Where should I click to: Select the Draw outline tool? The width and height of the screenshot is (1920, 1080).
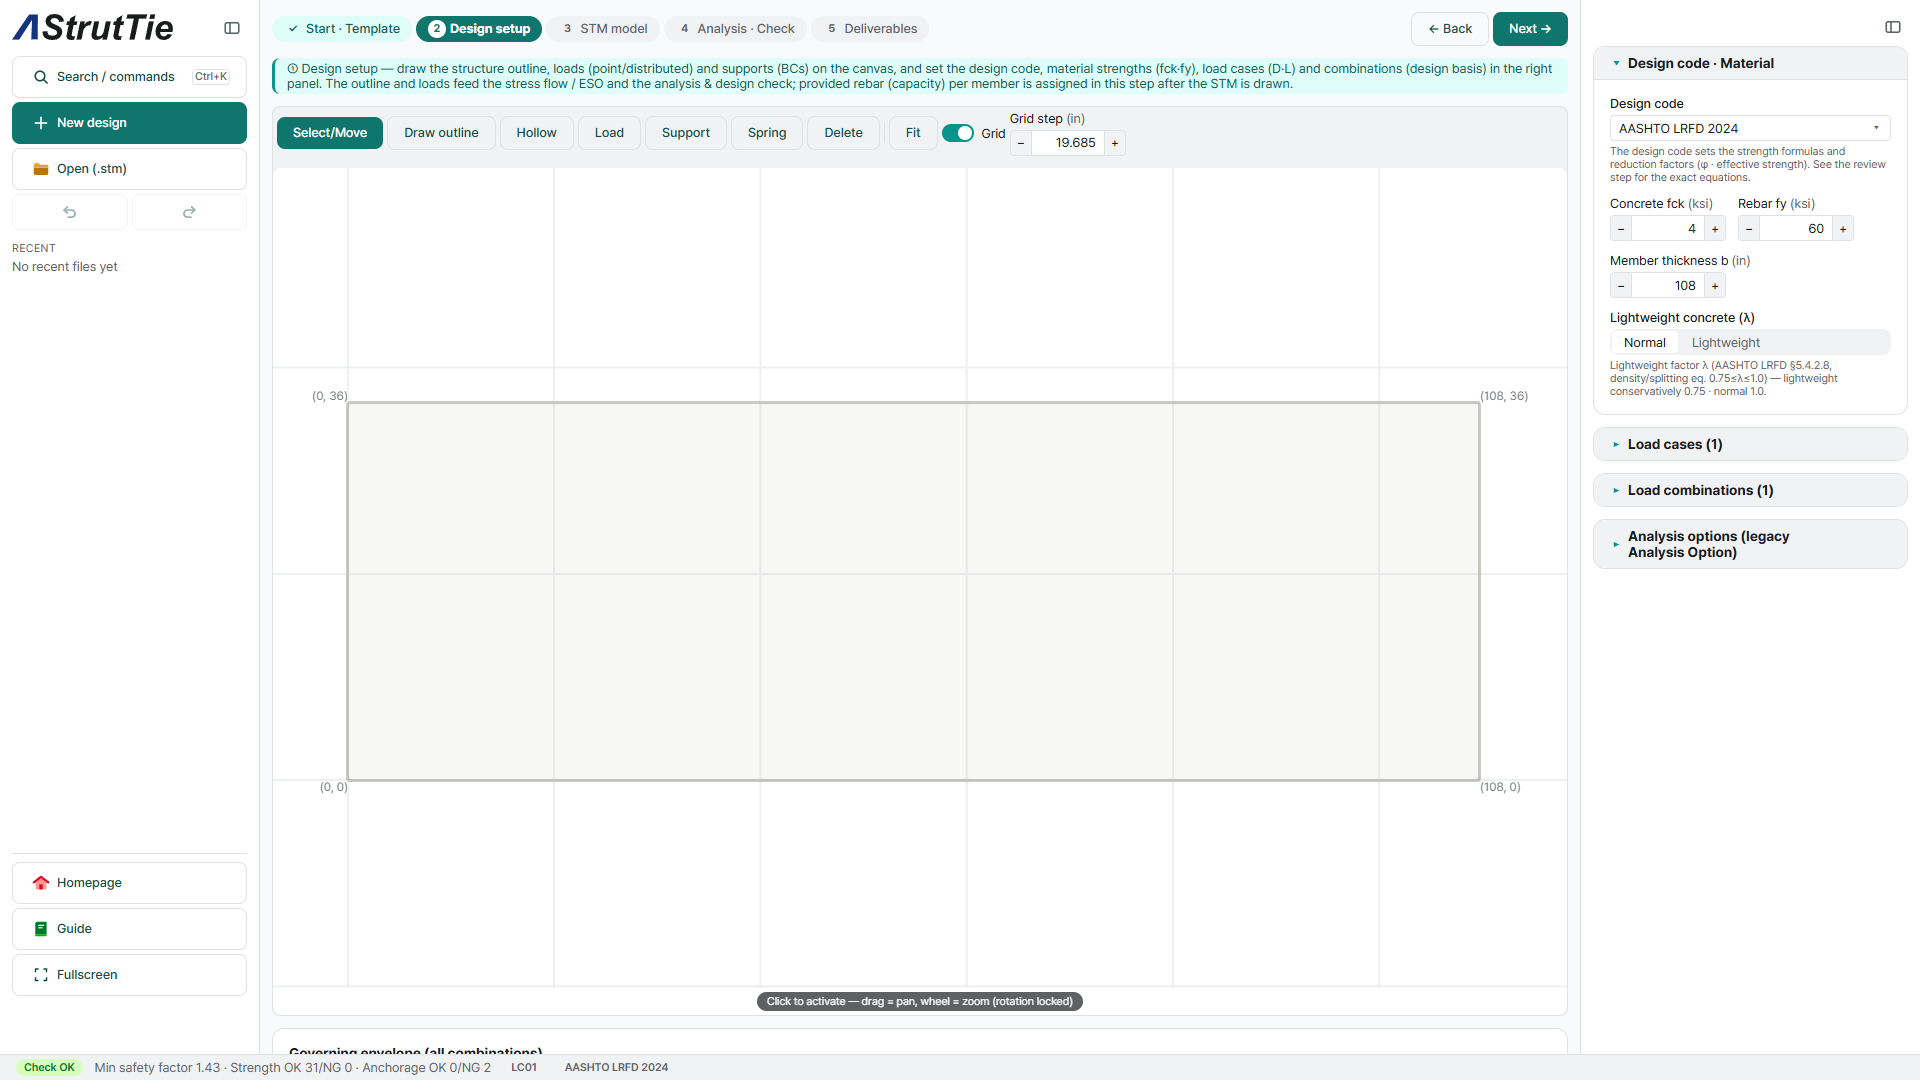441,133
